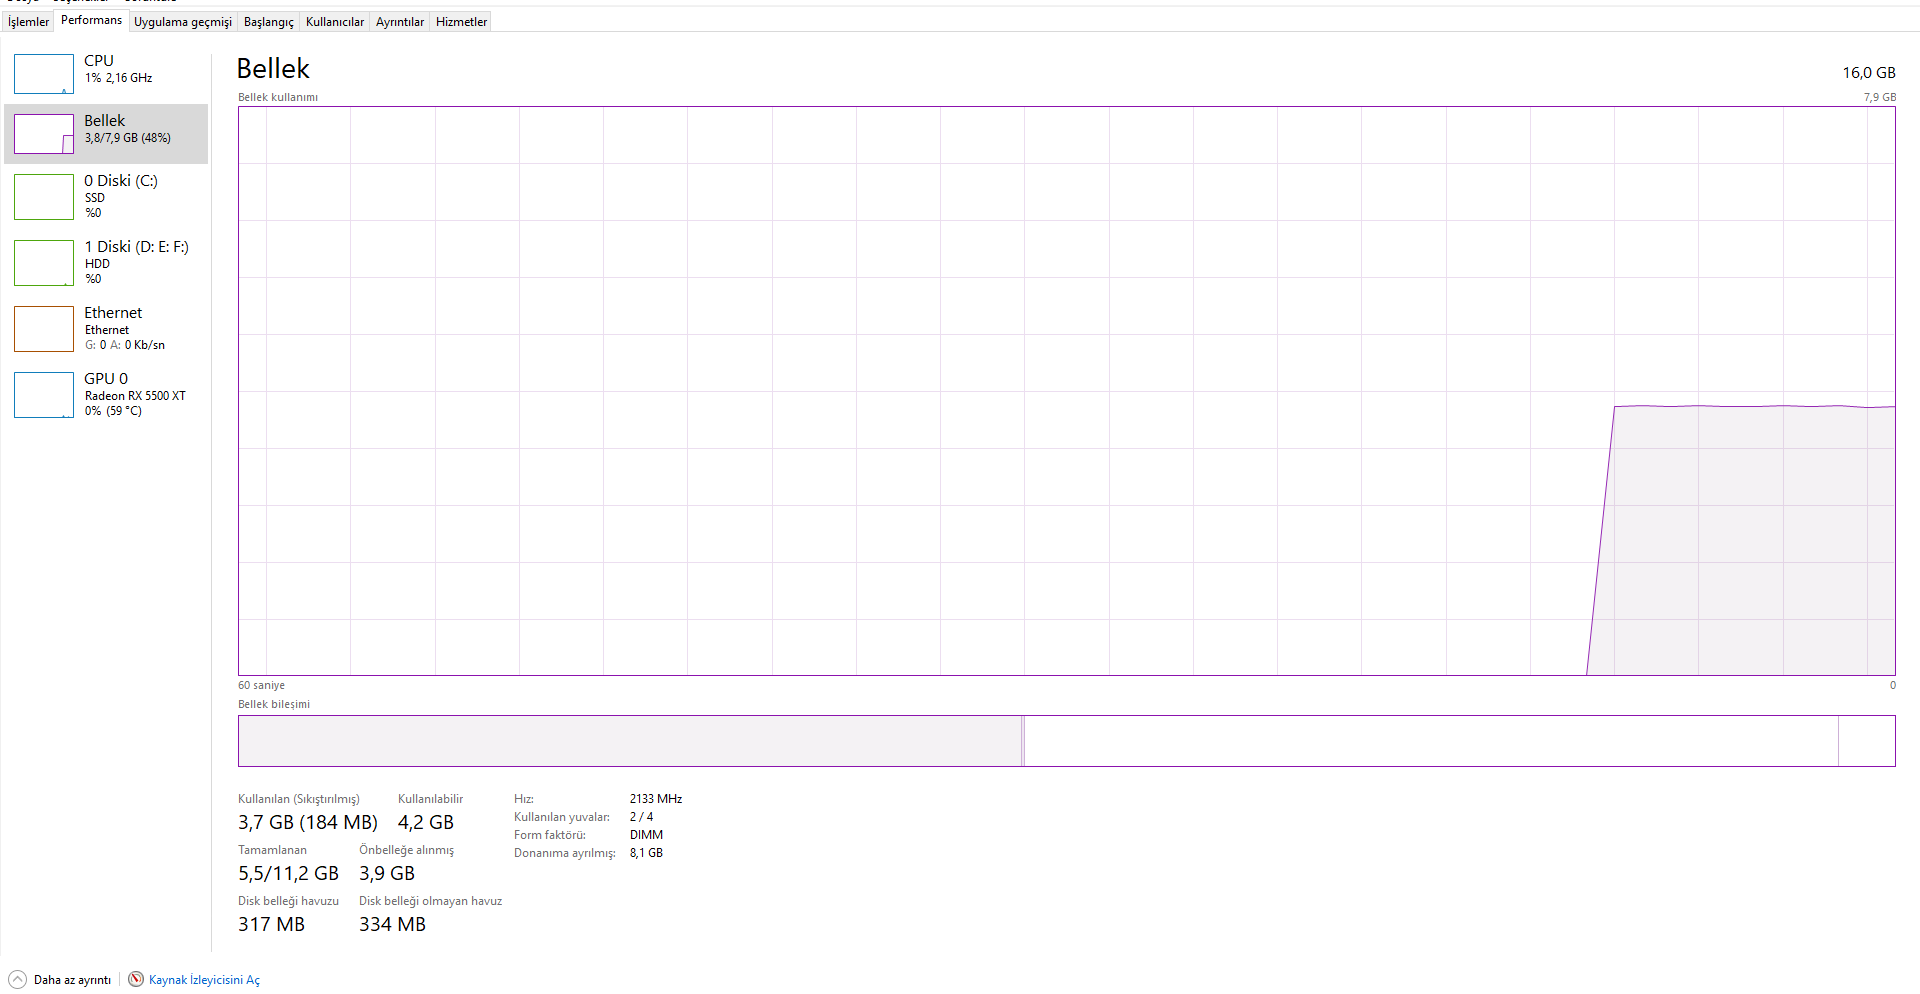The width and height of the screenshot is (1920, 994).
Task: Select the Bellek mini graph thumbnail
Action: (x=44, y=134)
